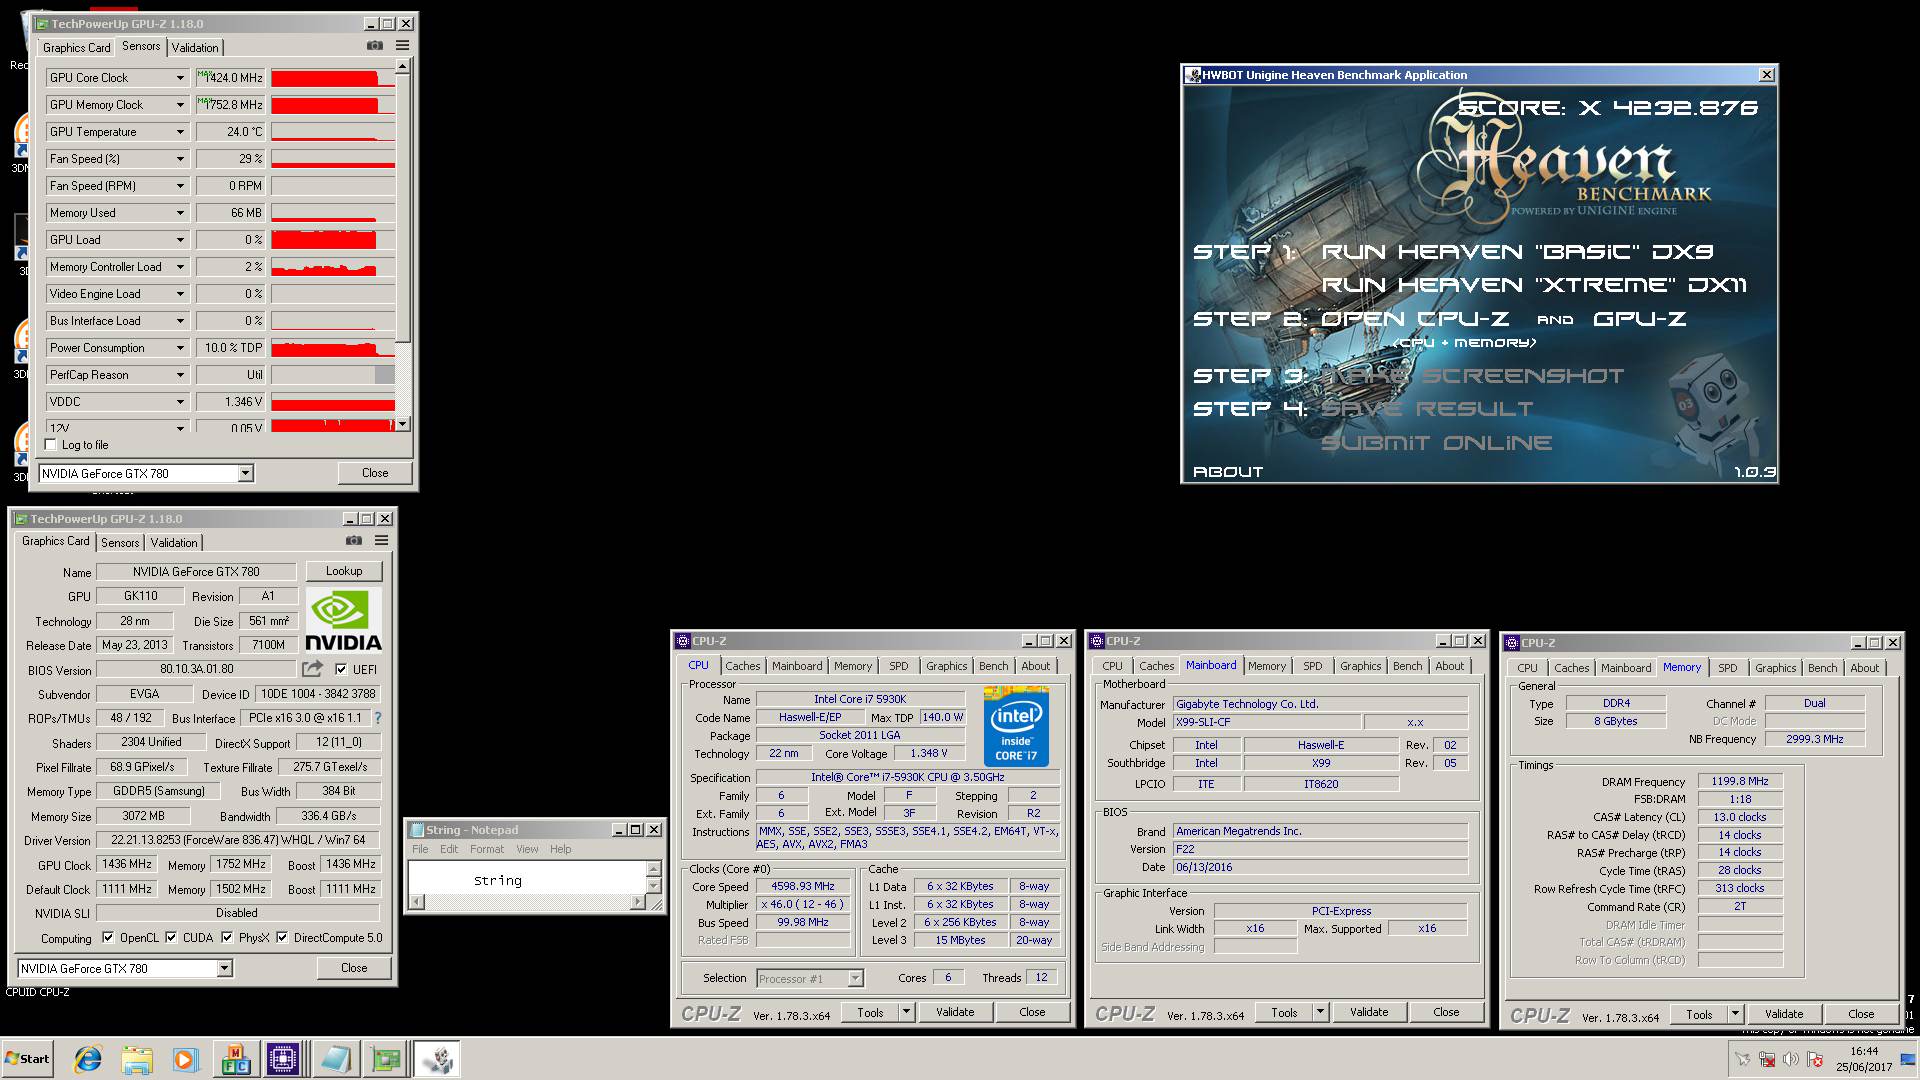Click taskbar clock showing 16:44
Image resolution: width=1920 pixels, height=1080 pixels.
1864,1059
